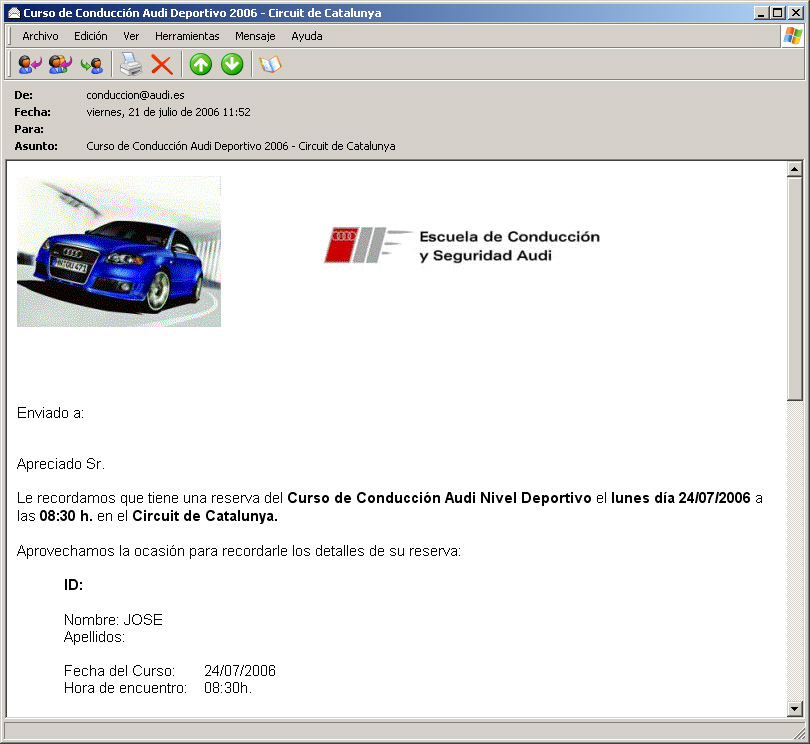Maximize the message window
Viewport: 810px width, 744px height.
point(777,13)
